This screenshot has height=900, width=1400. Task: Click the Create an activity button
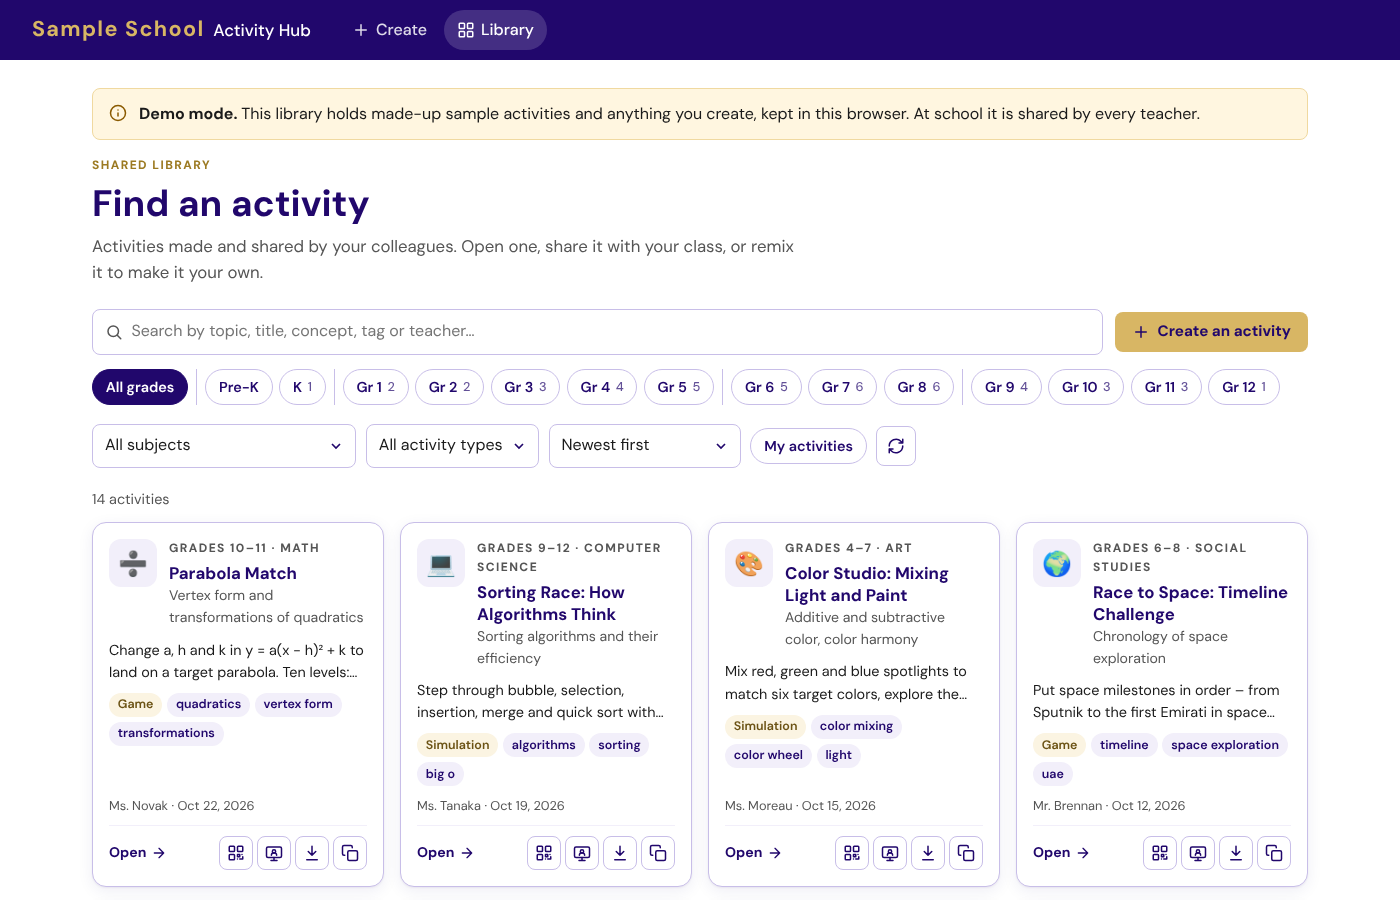1211,332
